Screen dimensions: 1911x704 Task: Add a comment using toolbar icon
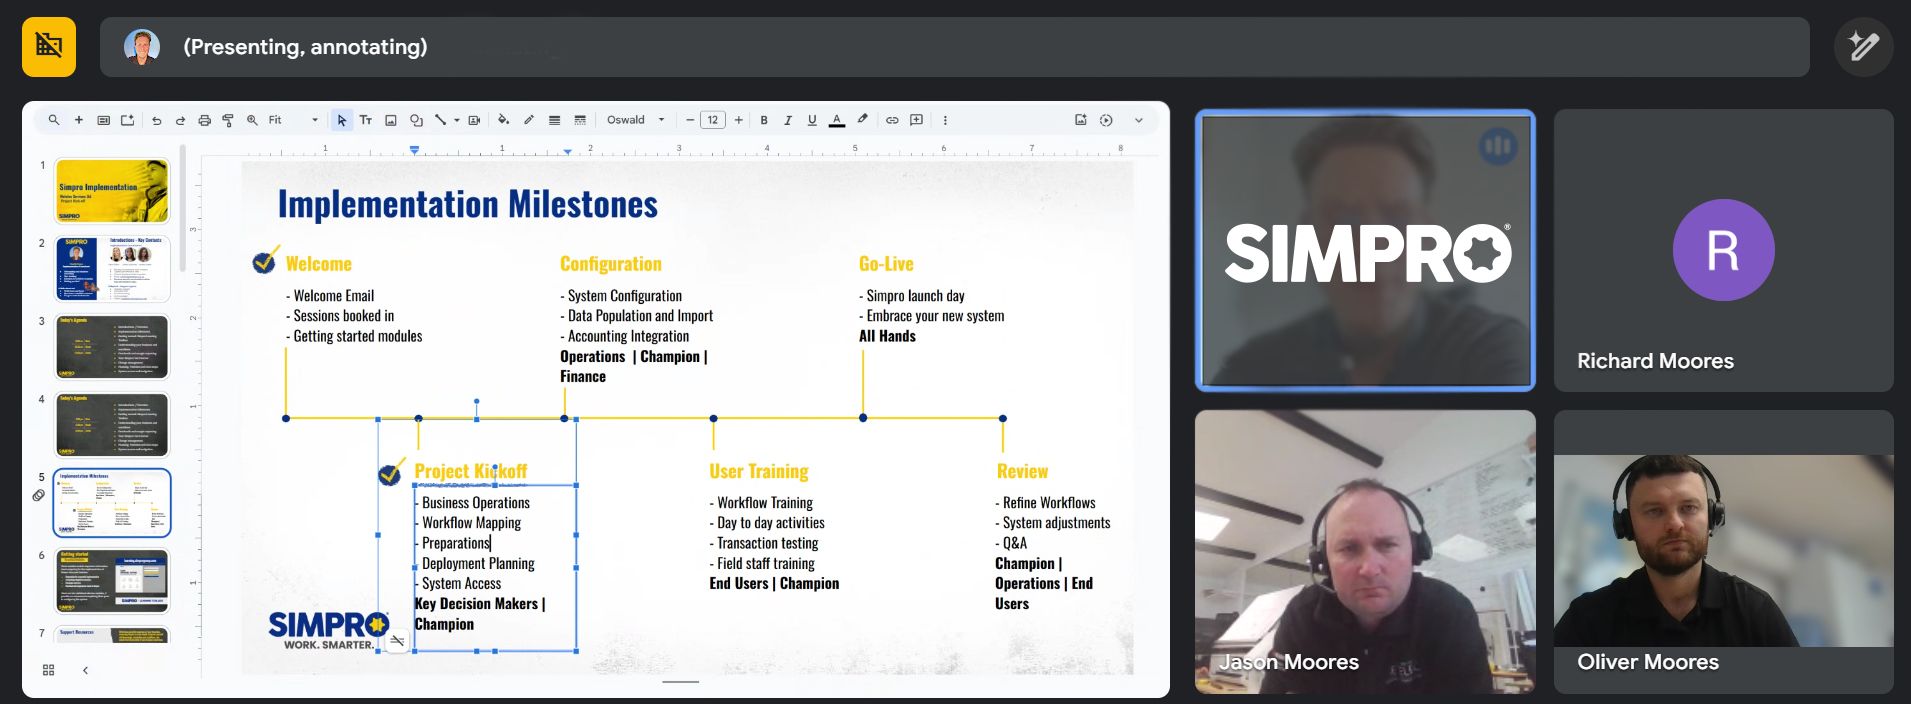click(916, 120)
